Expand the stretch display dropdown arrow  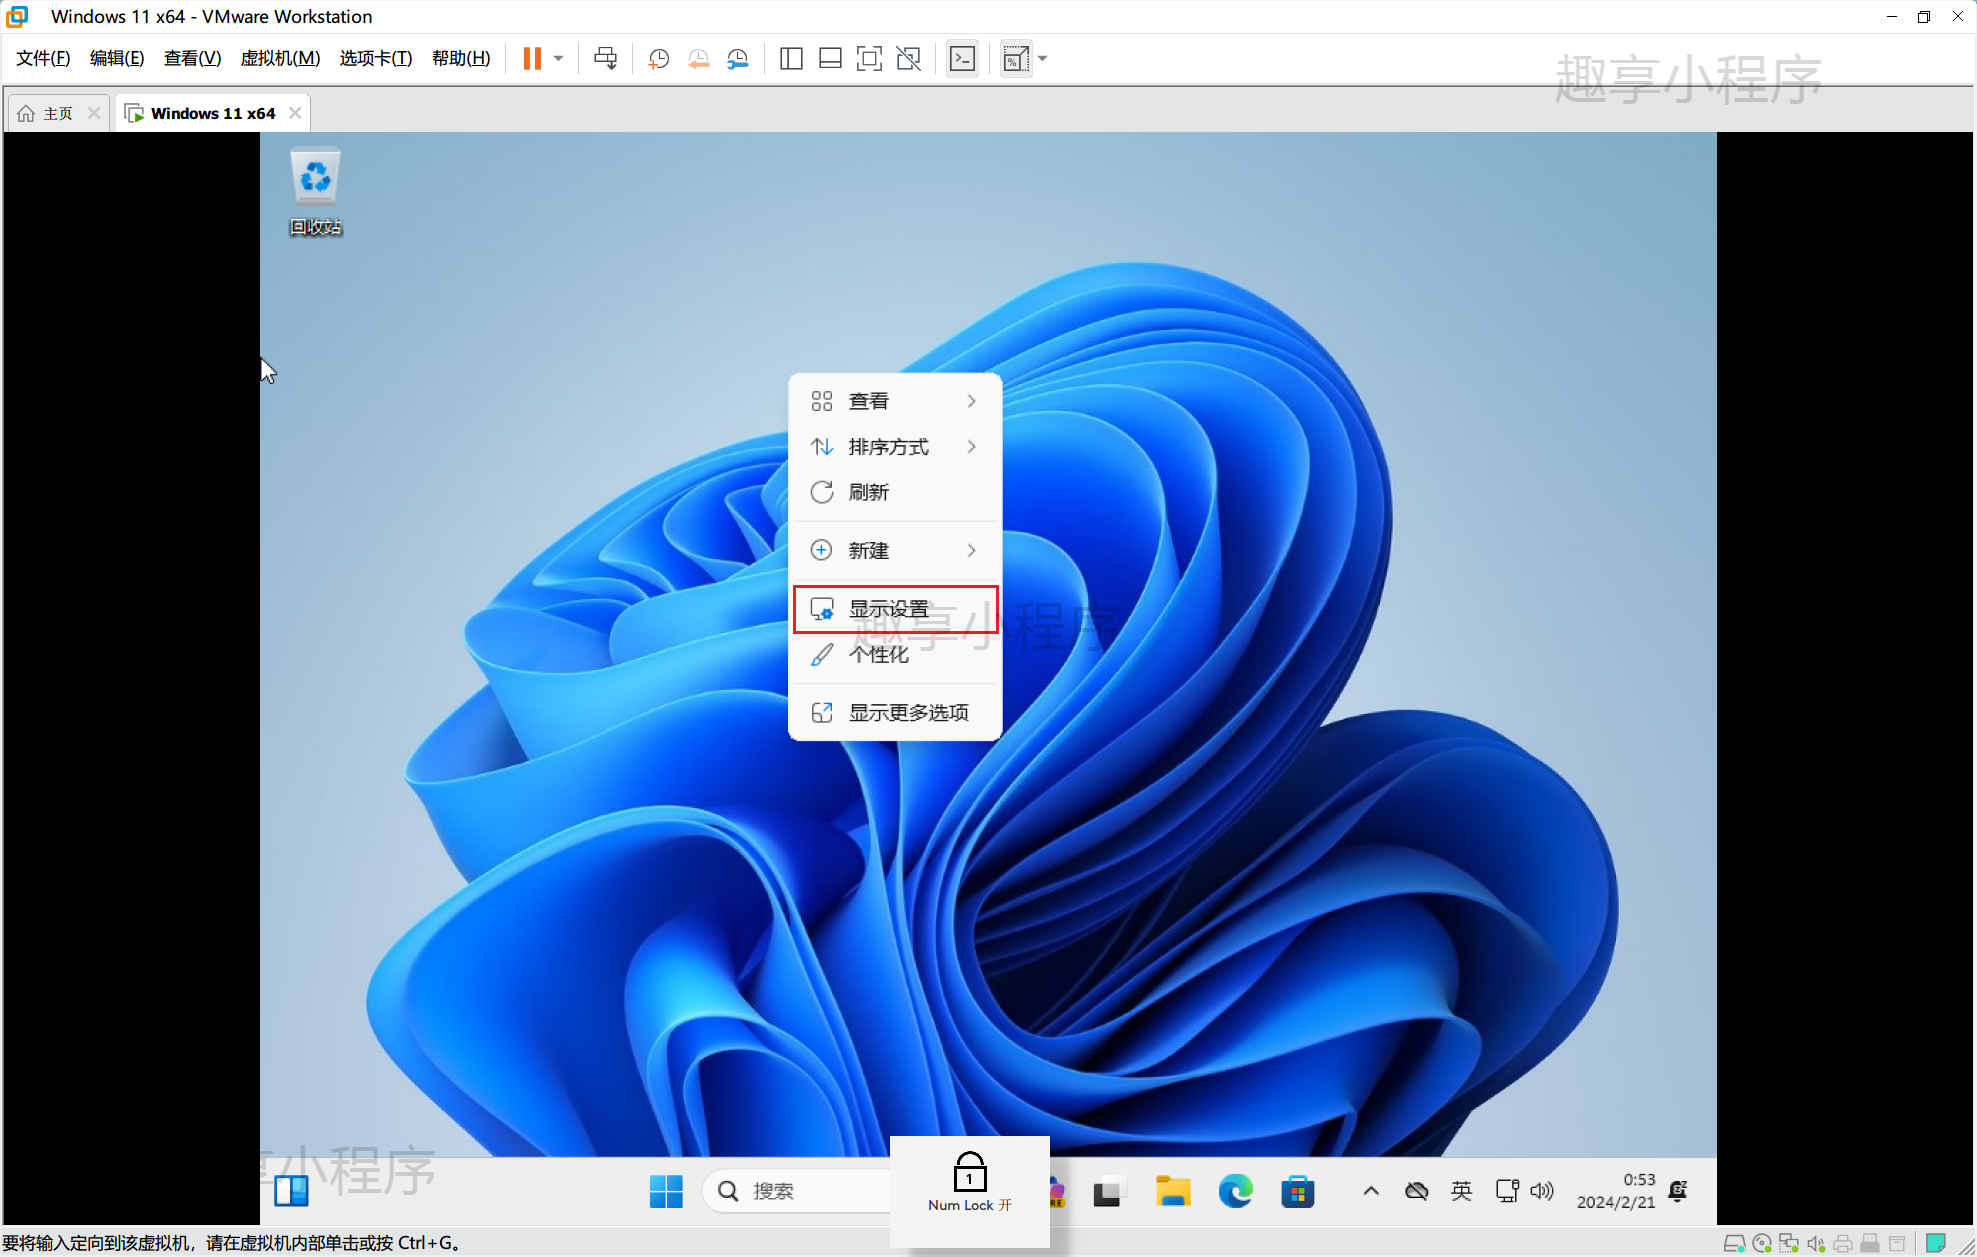[x=1043, y=59]
